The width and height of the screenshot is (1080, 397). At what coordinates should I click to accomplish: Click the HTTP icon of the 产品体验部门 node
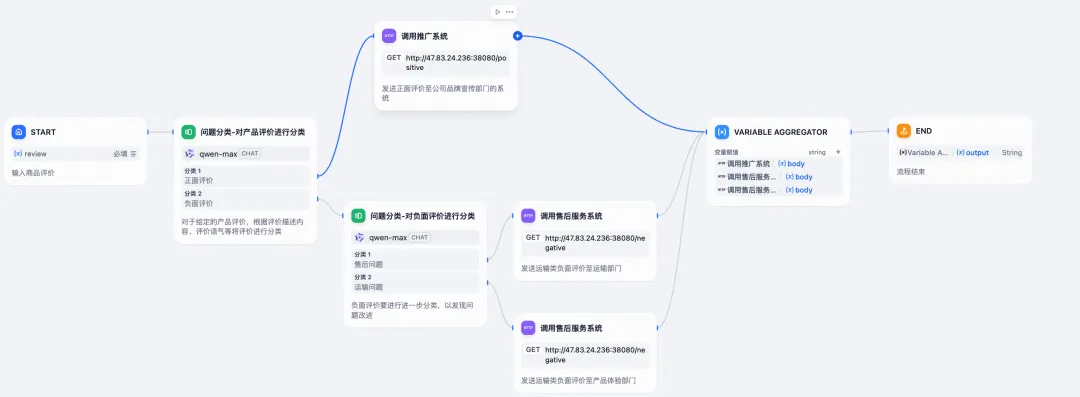click(528, 328)
